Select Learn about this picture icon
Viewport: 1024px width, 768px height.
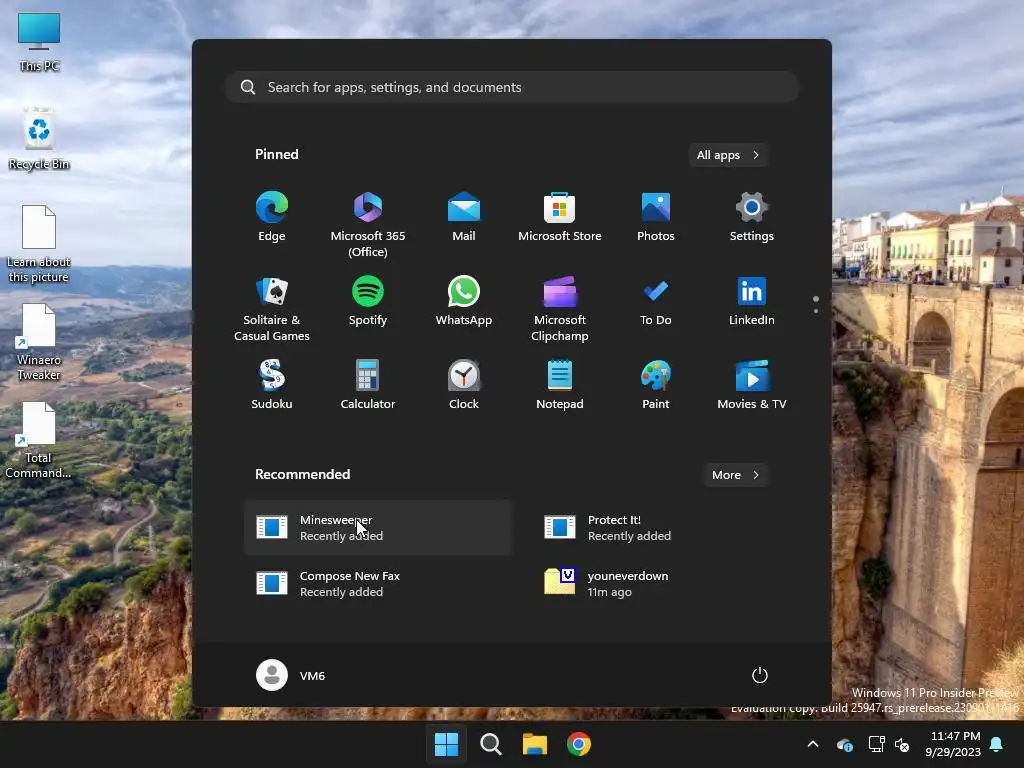coord(39,244)
